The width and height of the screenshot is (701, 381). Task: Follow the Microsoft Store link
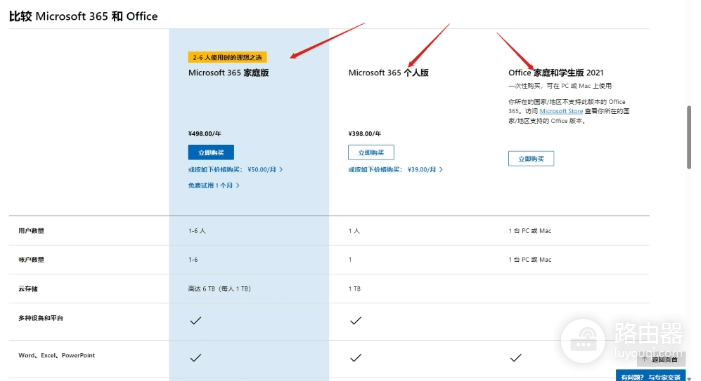click(x=561, y=111)
